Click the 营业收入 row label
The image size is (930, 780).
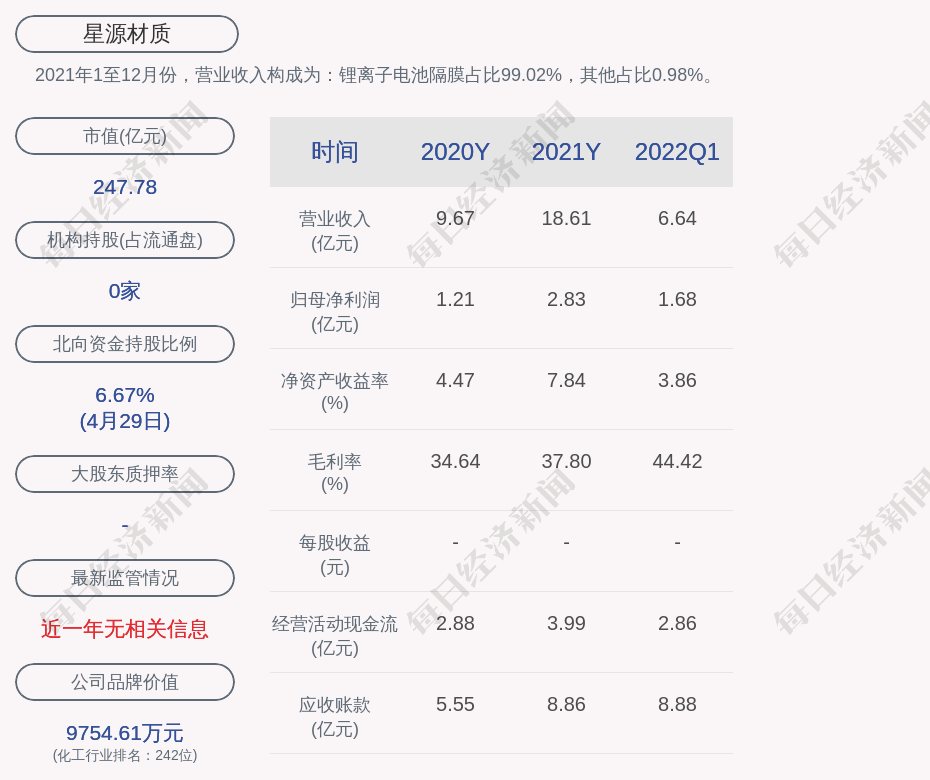[x=334, y=230]
